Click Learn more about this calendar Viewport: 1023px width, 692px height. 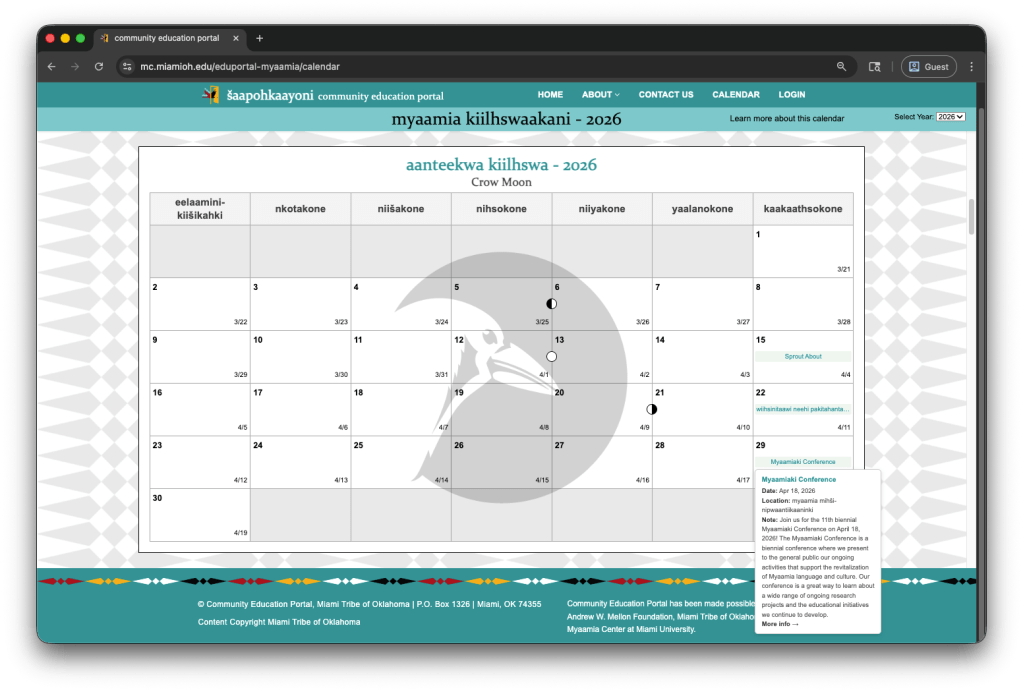[x=786, y=117]
